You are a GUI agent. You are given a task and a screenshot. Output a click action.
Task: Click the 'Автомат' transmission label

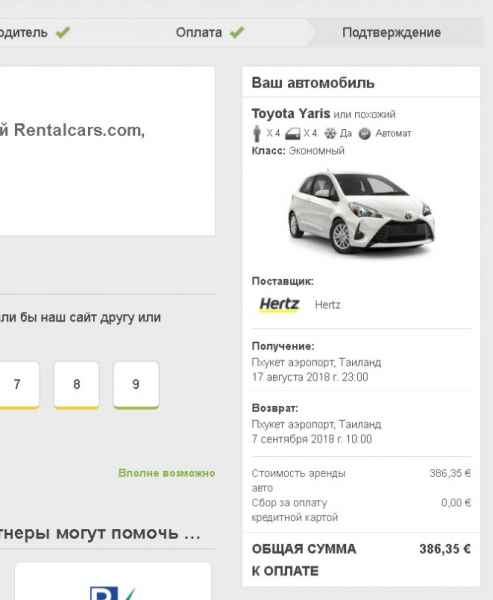pos(393,134)
